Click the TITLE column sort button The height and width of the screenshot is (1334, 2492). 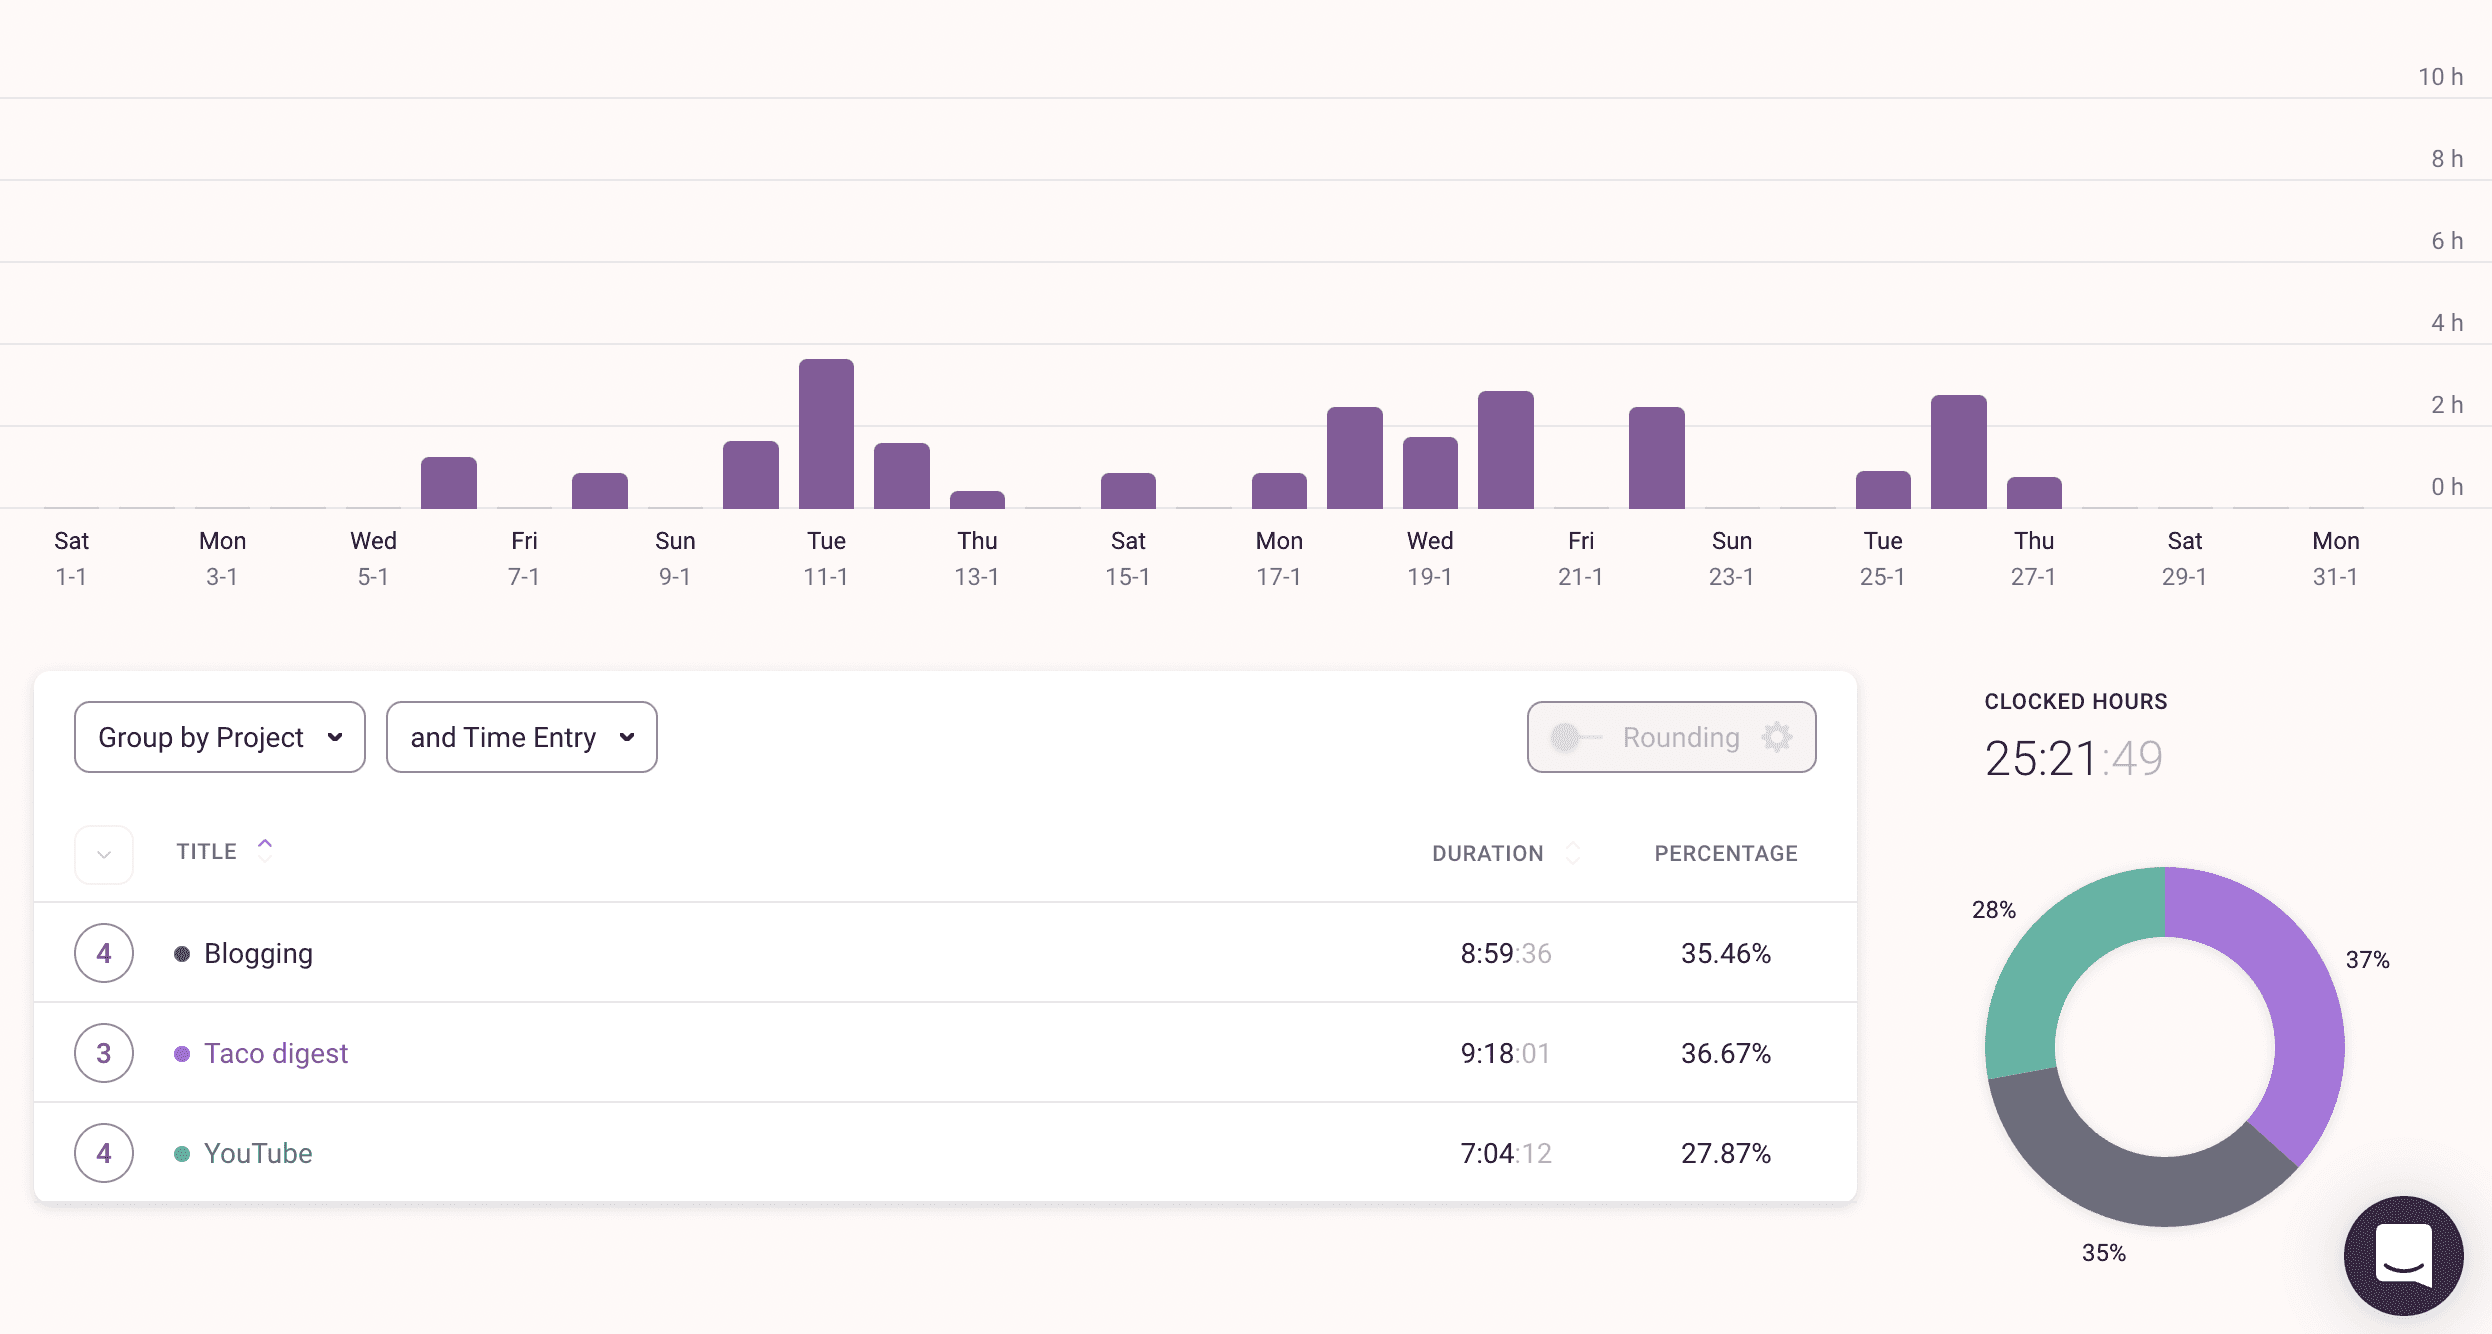264,851
